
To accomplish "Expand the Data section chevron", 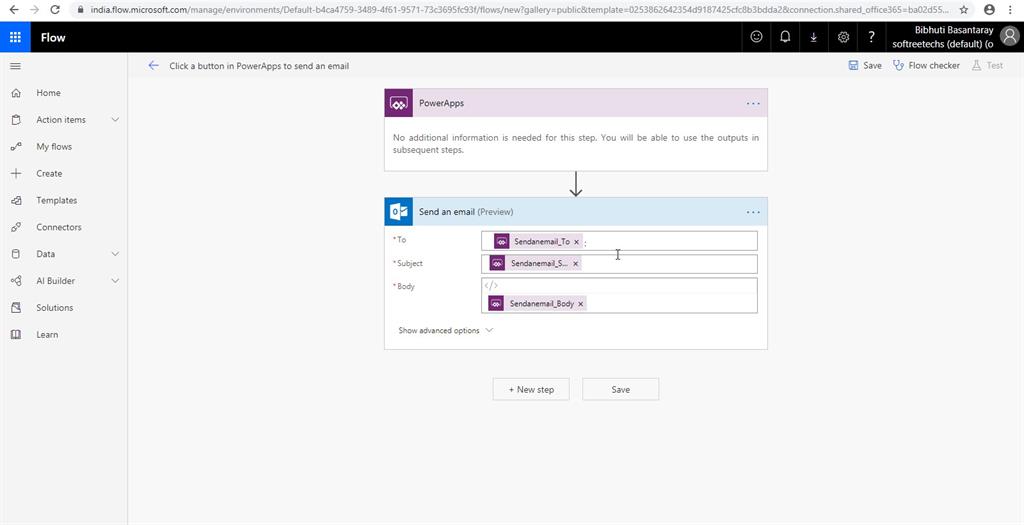I will coord(115,254).
